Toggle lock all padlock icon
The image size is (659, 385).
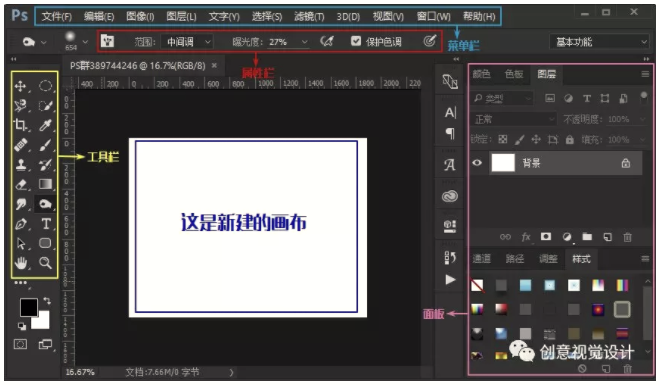tap(569, 140)
